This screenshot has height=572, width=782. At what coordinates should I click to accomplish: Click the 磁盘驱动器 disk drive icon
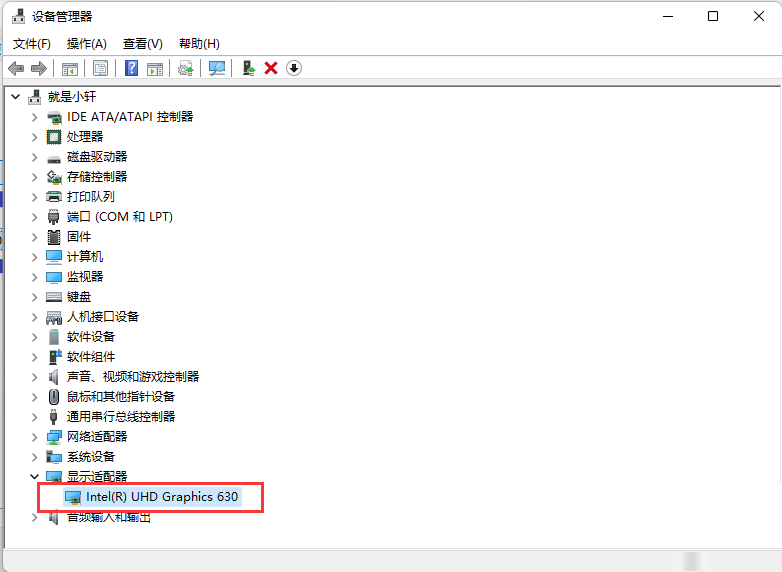(53, 159)
